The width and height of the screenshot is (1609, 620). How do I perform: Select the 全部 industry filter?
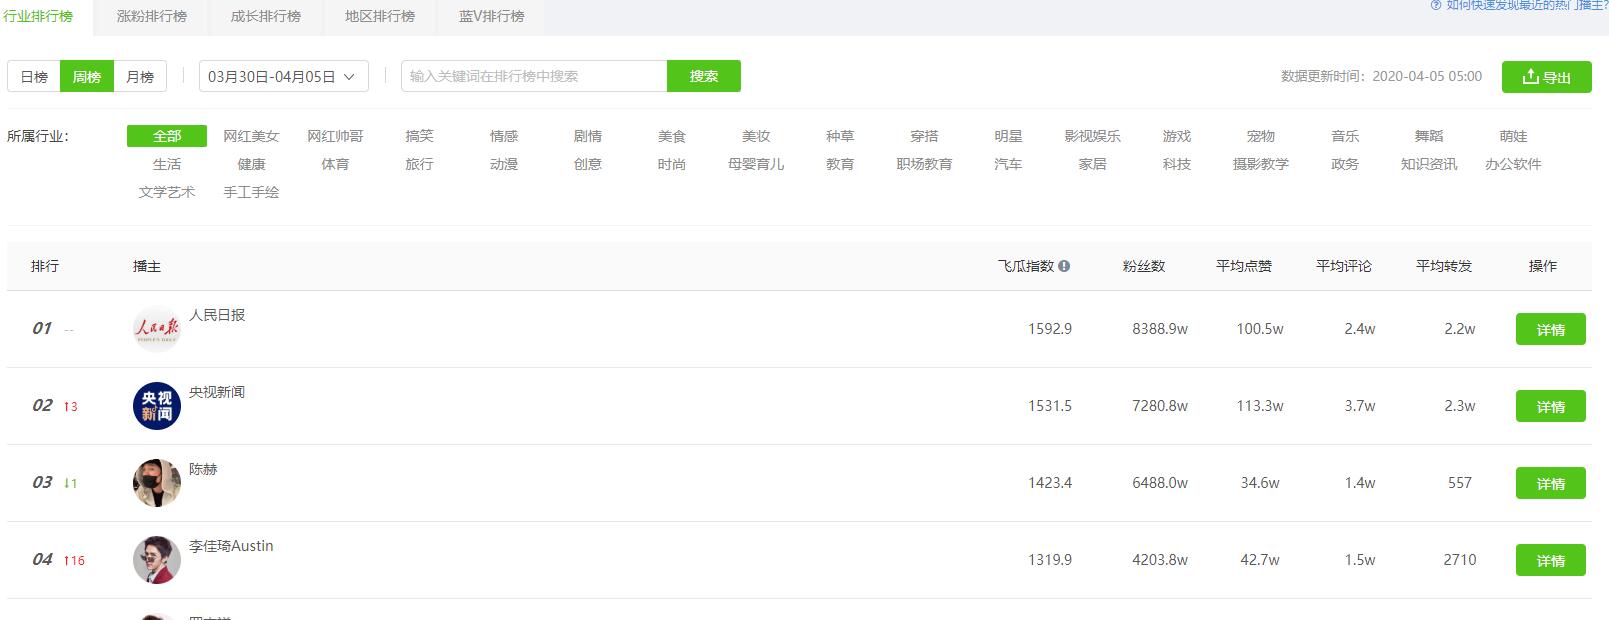(167, 136)
